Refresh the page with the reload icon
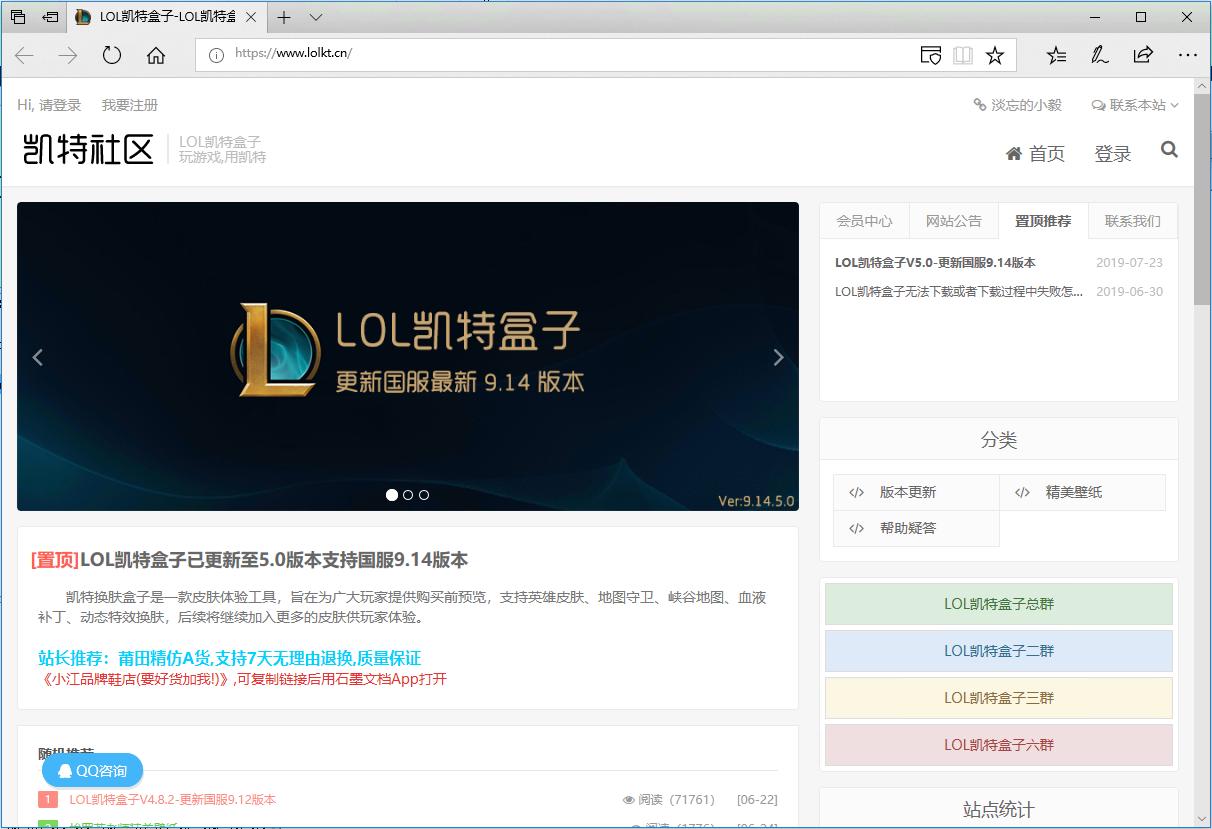Image resolution: width=1212 pixels, height=829 pixels. tap(112, 56)
